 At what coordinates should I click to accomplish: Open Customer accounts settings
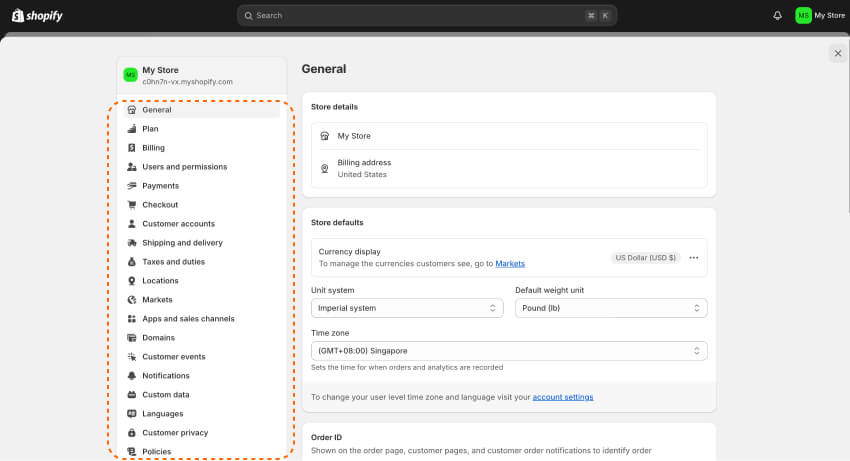click(202, 223)
